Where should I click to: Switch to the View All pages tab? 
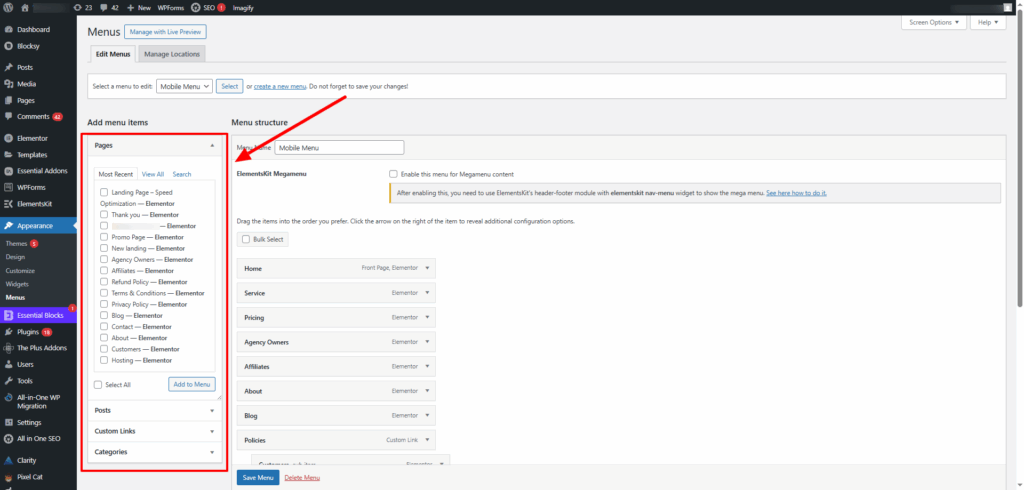click(x=153, y=174)
